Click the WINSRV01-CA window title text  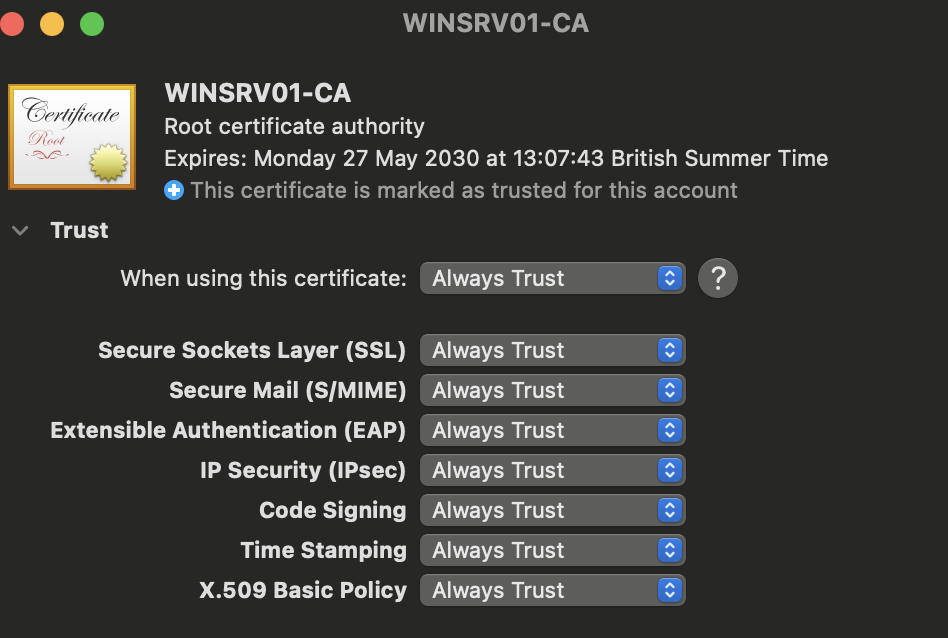click(x=496, y=24)
